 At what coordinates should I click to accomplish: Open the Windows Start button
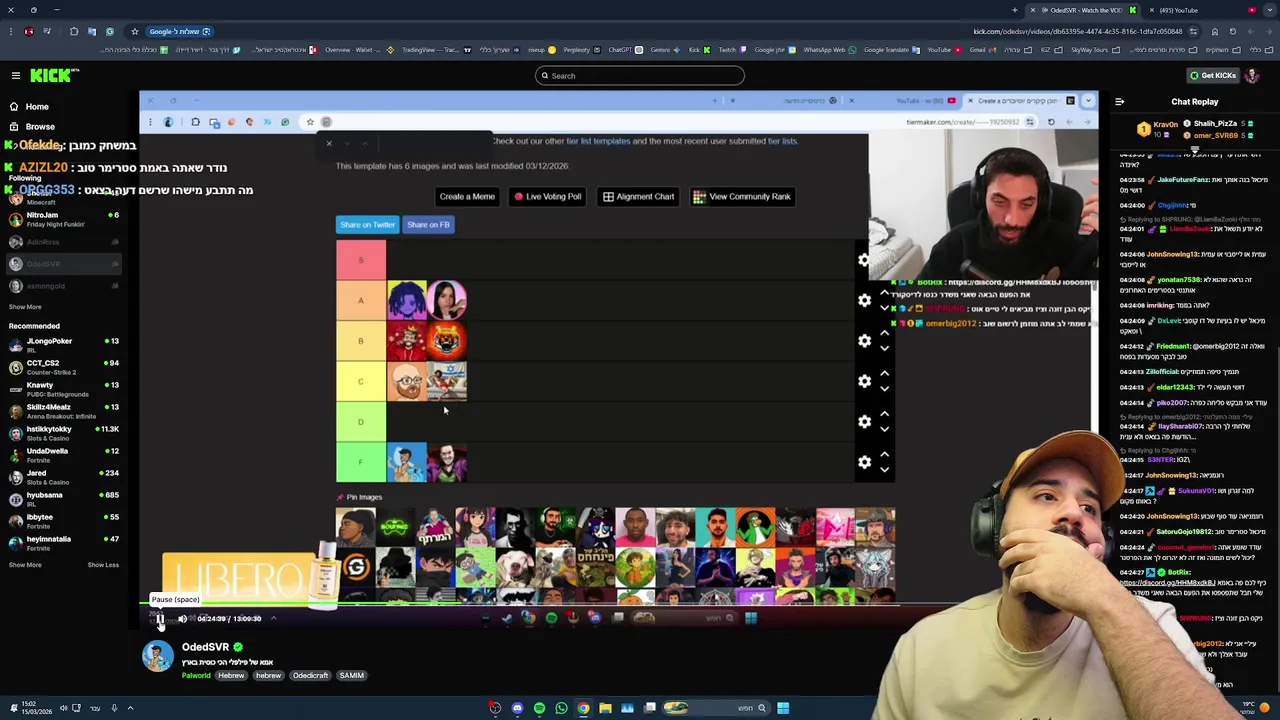point(783,708)
